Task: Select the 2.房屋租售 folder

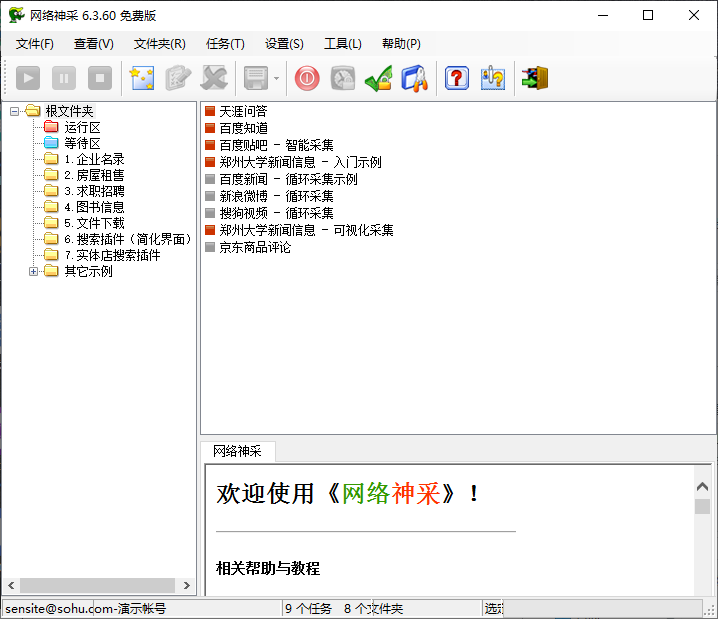Action: (x=94, y=175)
